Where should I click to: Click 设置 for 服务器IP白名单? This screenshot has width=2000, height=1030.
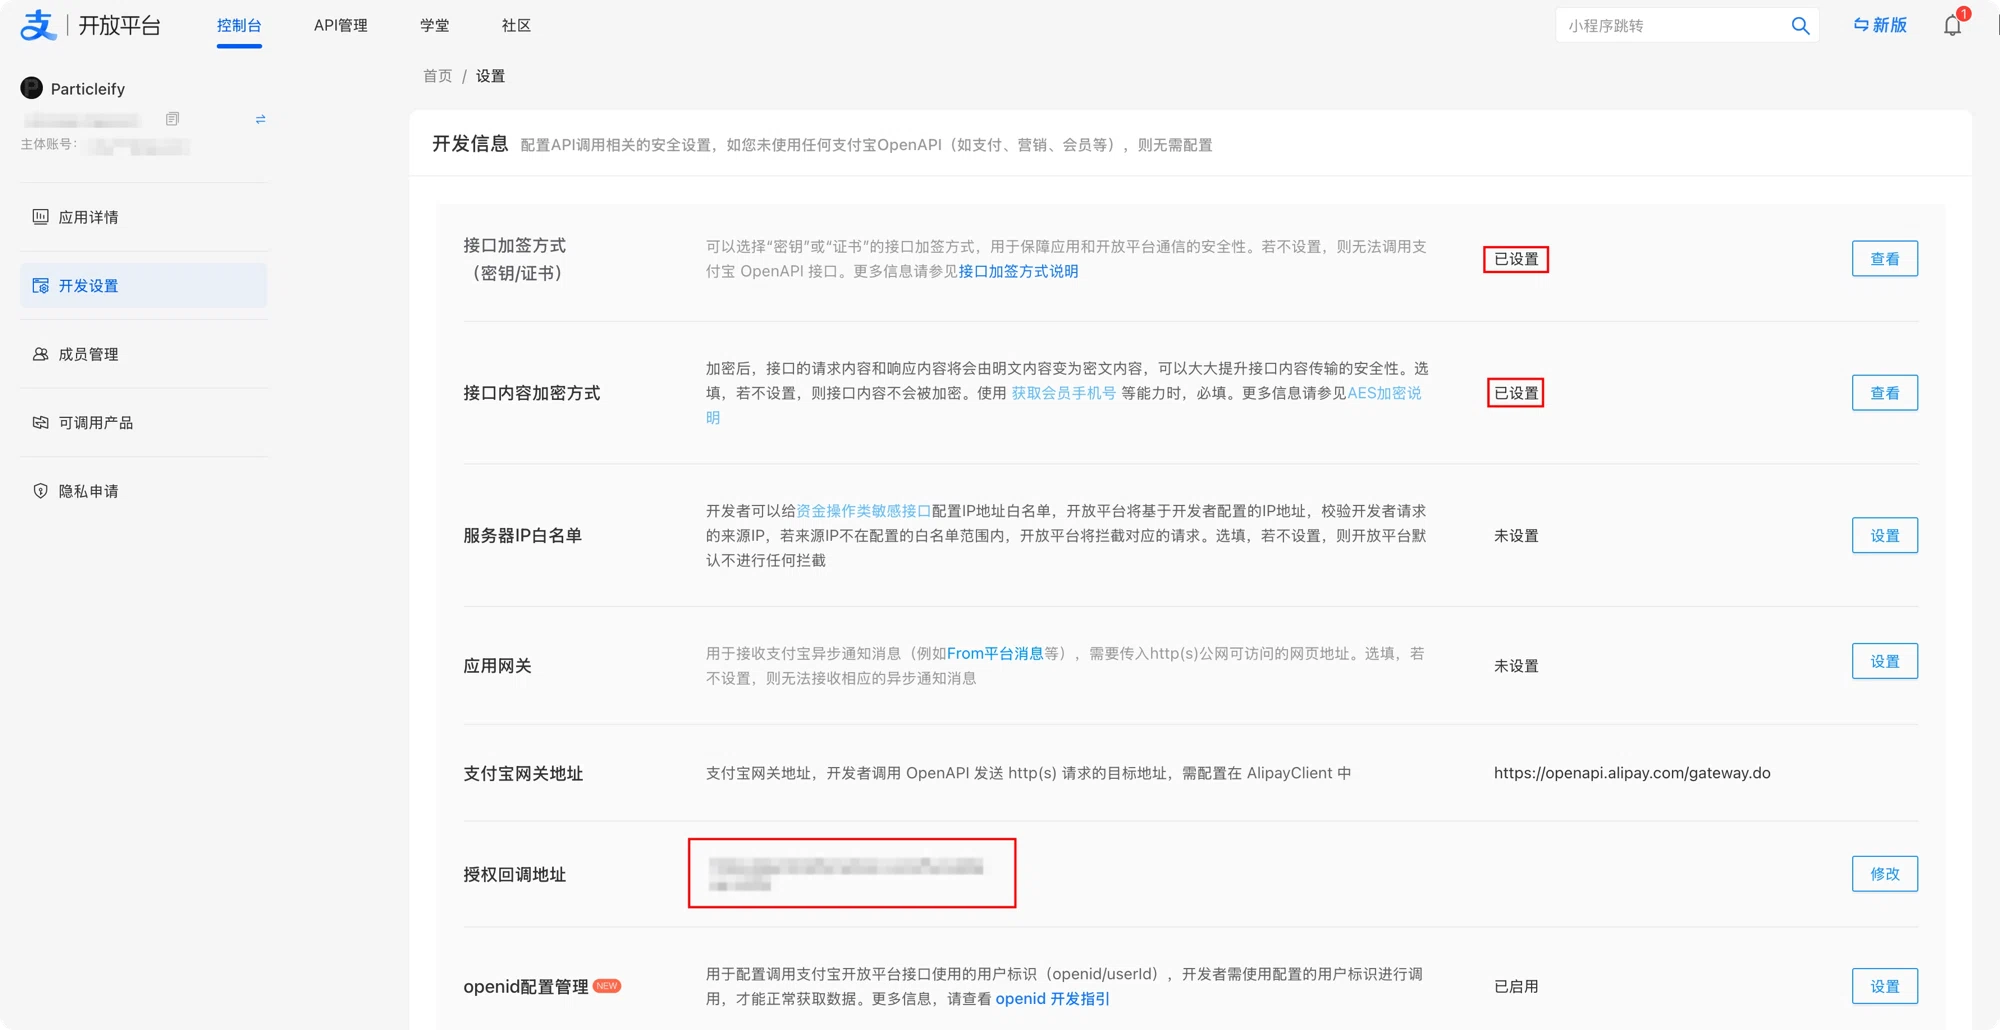click(x=1884, y=536)
